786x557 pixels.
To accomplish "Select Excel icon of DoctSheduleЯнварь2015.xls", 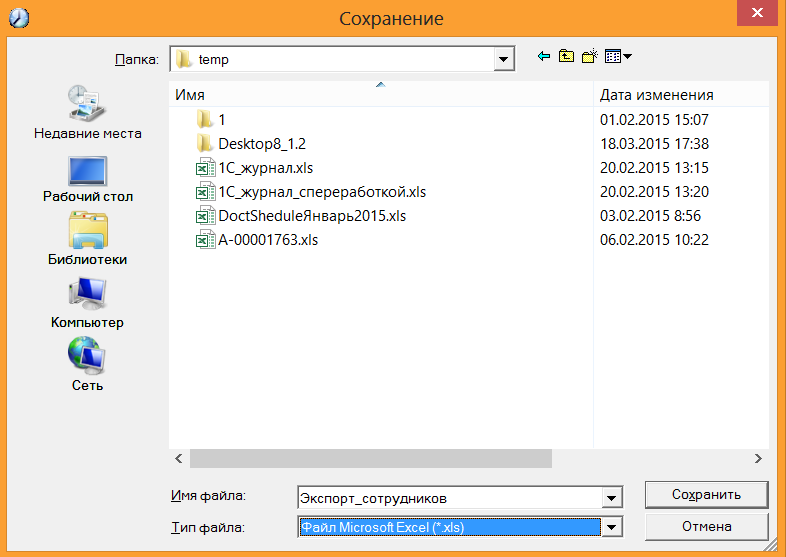I will [206, 216].
